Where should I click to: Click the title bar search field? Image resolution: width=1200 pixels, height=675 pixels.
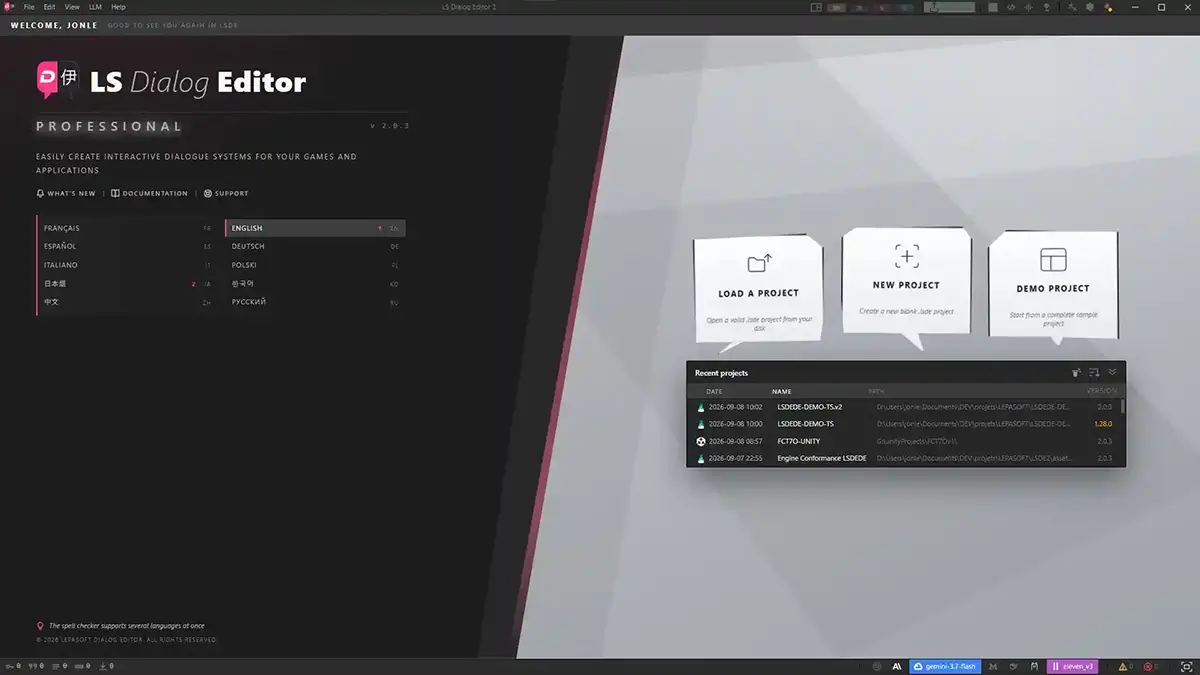click(949, 7)
